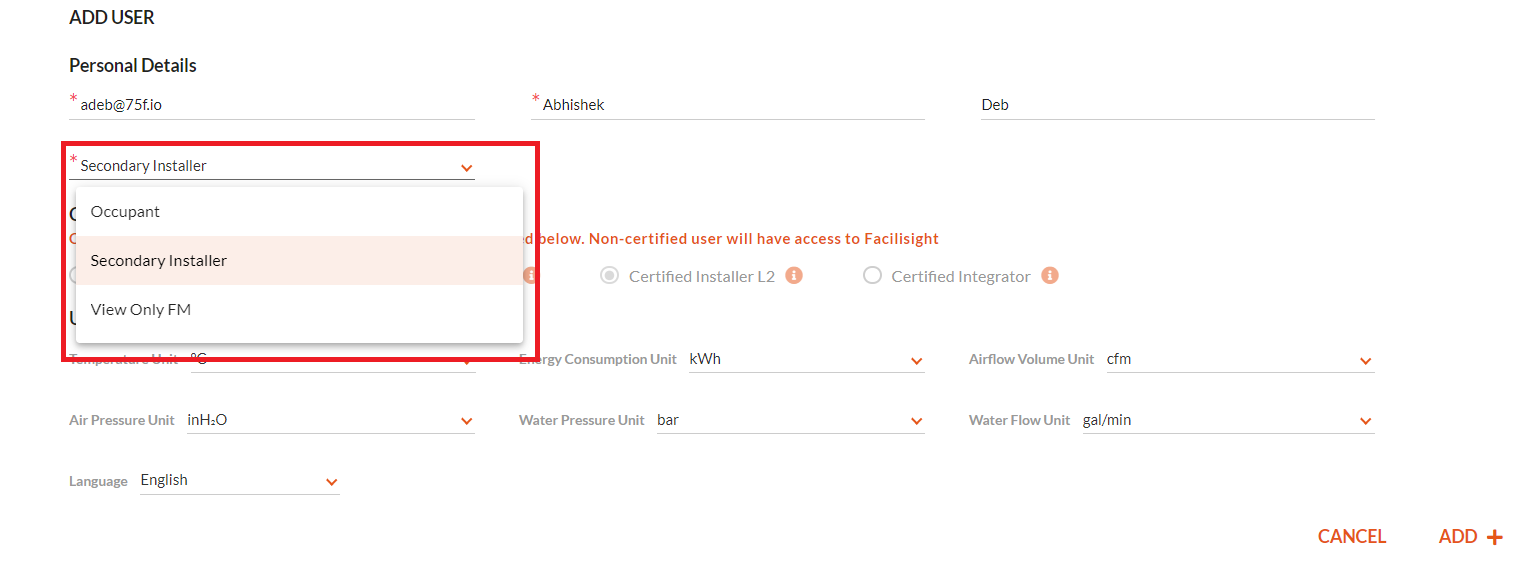Viewport: 1524px width, 562px height.
Task: Select Certified Installer L2 radio button
Action: point(609,275)
